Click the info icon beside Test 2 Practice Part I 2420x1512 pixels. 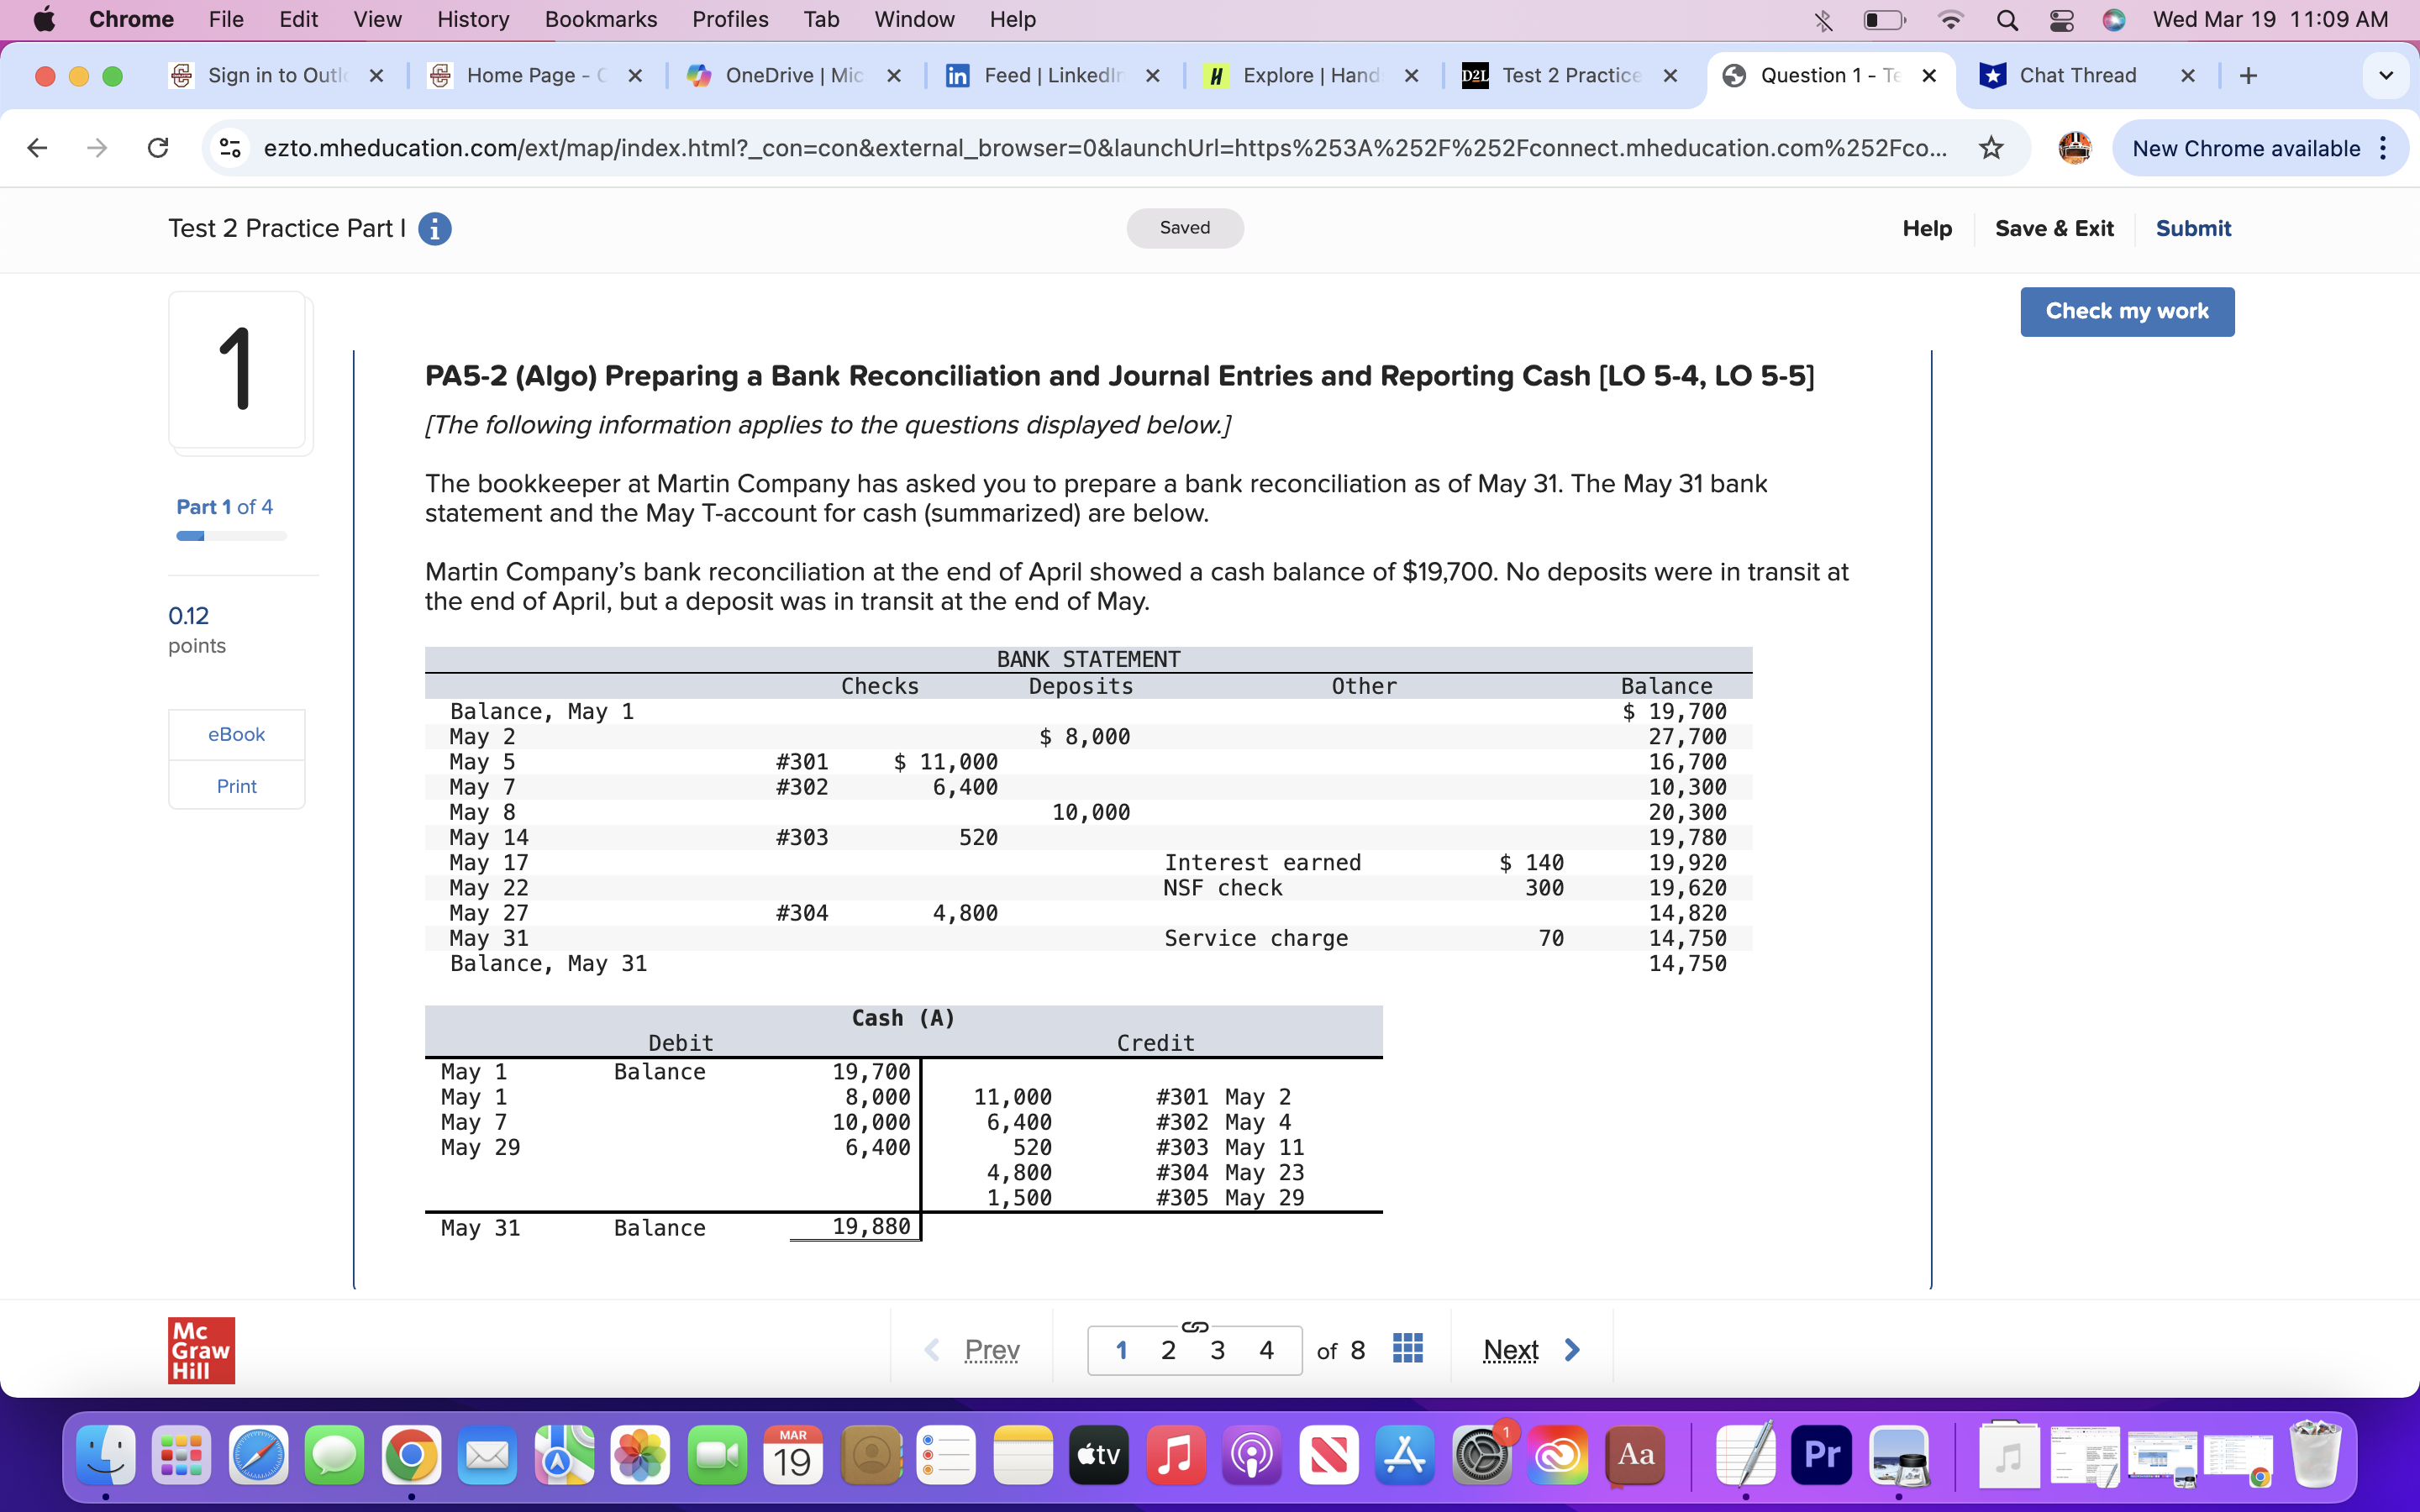[x=434, y=228]
